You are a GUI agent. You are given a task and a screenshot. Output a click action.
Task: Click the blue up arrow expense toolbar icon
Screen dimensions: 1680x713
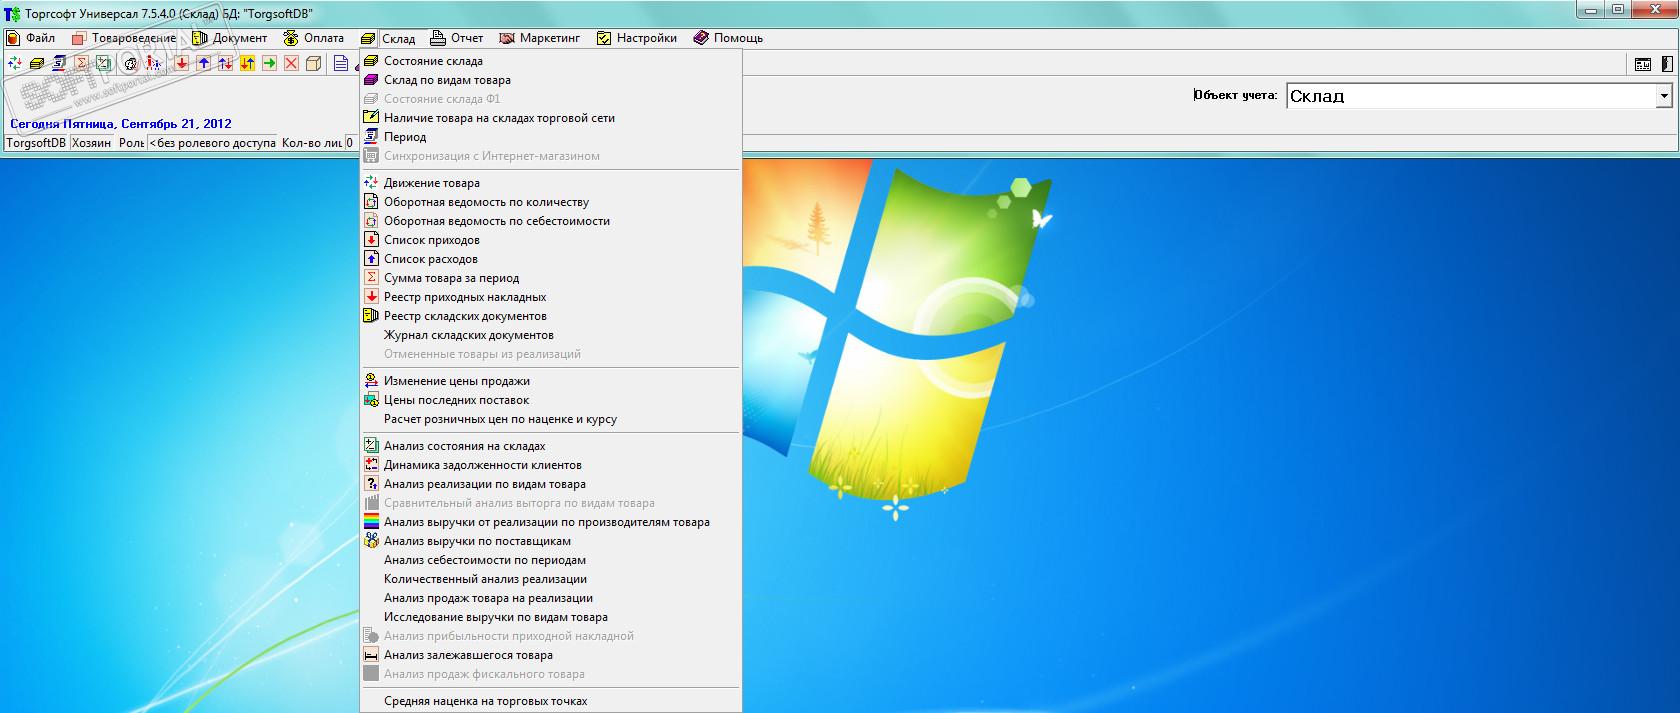click(x=203, y=63)
